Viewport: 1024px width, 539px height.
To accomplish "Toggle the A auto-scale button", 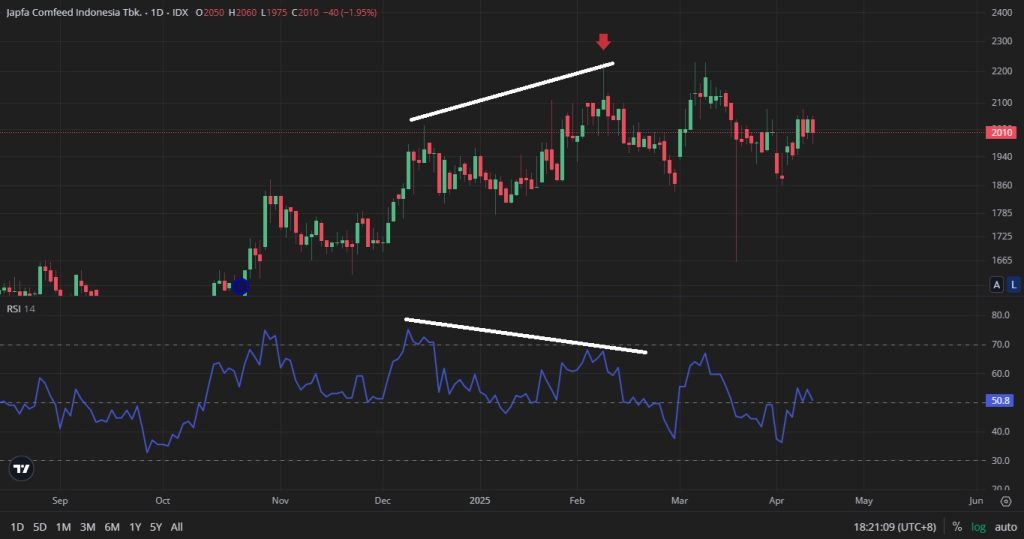I will click(x=997, y=284).
